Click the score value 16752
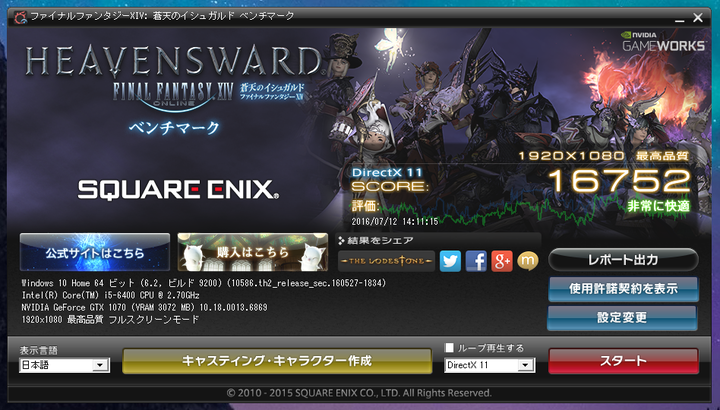 (x=619, y=181)
